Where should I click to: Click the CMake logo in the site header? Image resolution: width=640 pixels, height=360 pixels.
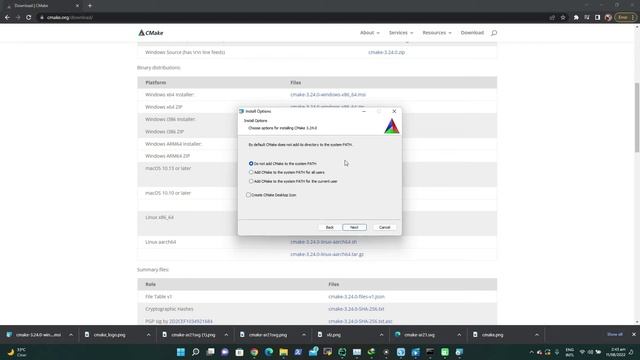tap(151, 33)
